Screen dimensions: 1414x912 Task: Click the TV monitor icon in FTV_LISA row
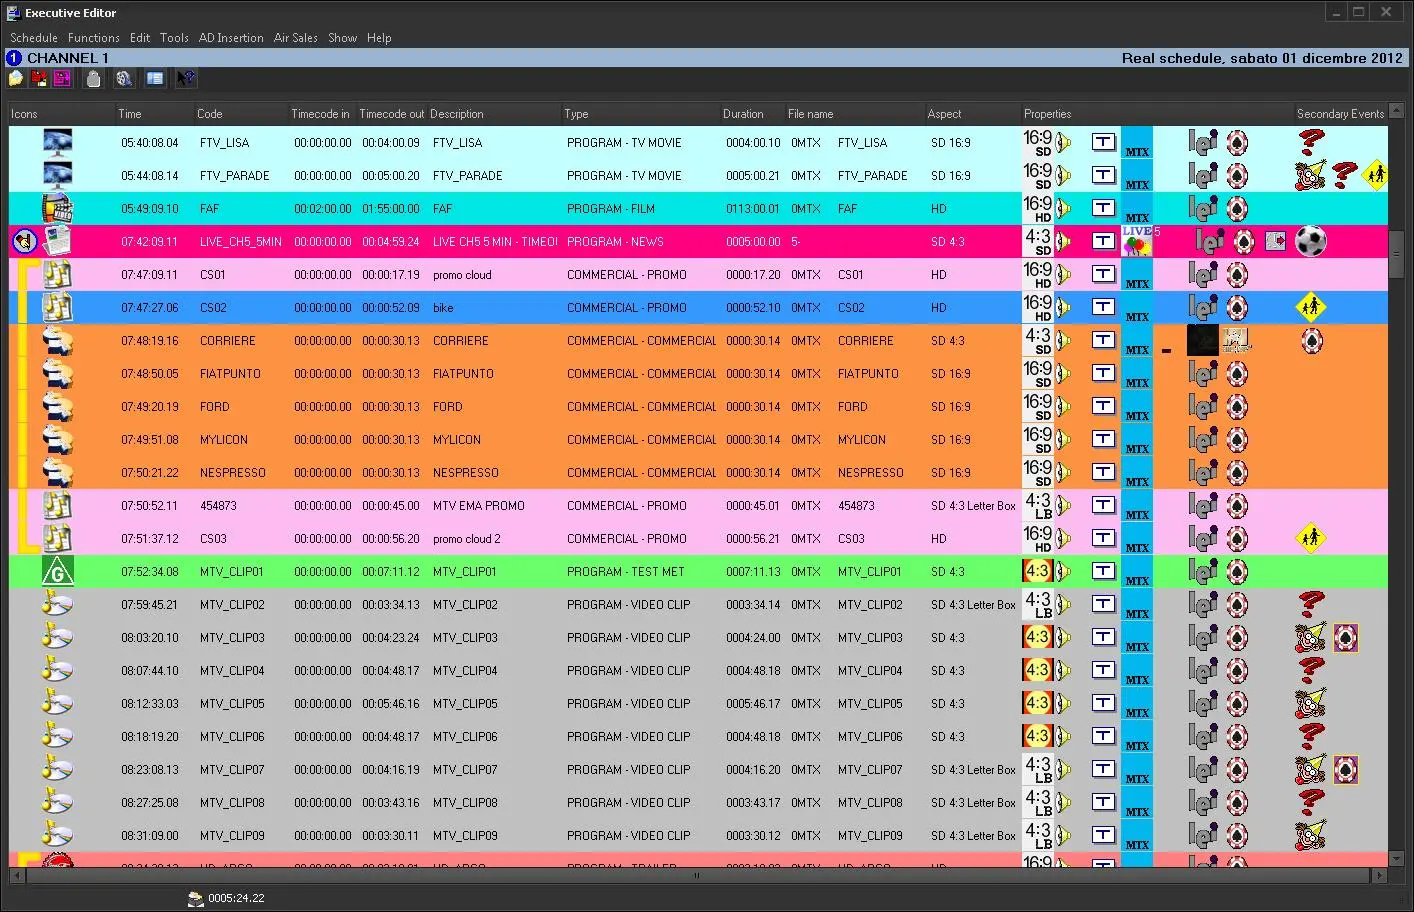[57, 142]
